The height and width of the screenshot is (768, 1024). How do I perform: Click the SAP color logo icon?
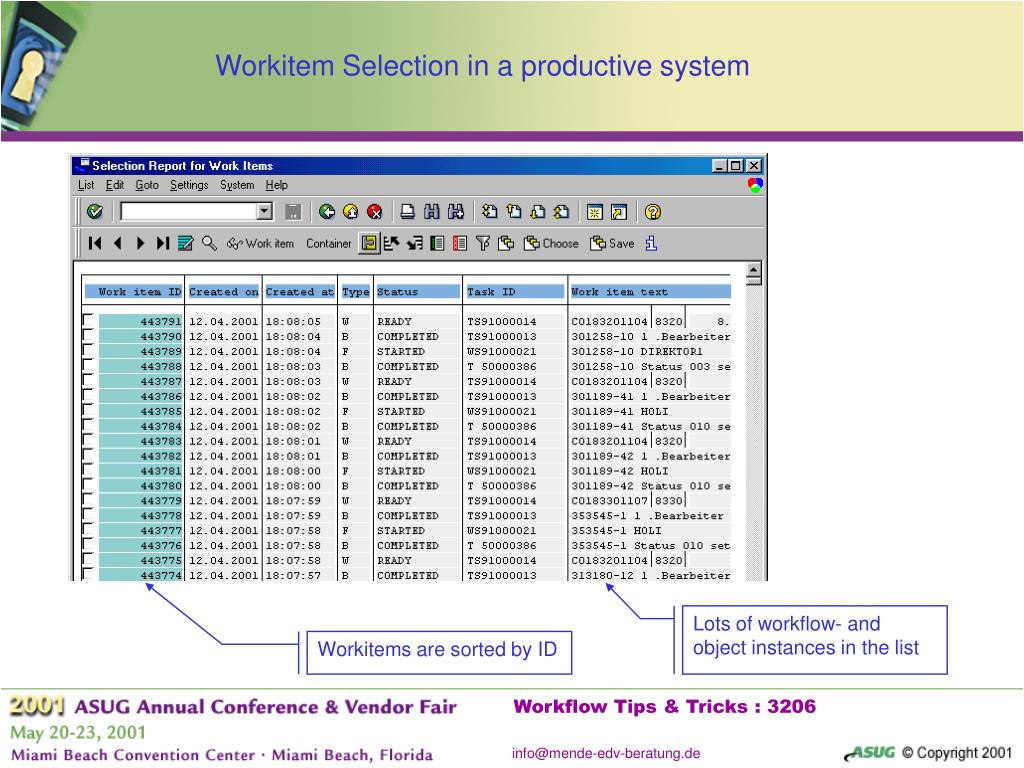point(755,185)
